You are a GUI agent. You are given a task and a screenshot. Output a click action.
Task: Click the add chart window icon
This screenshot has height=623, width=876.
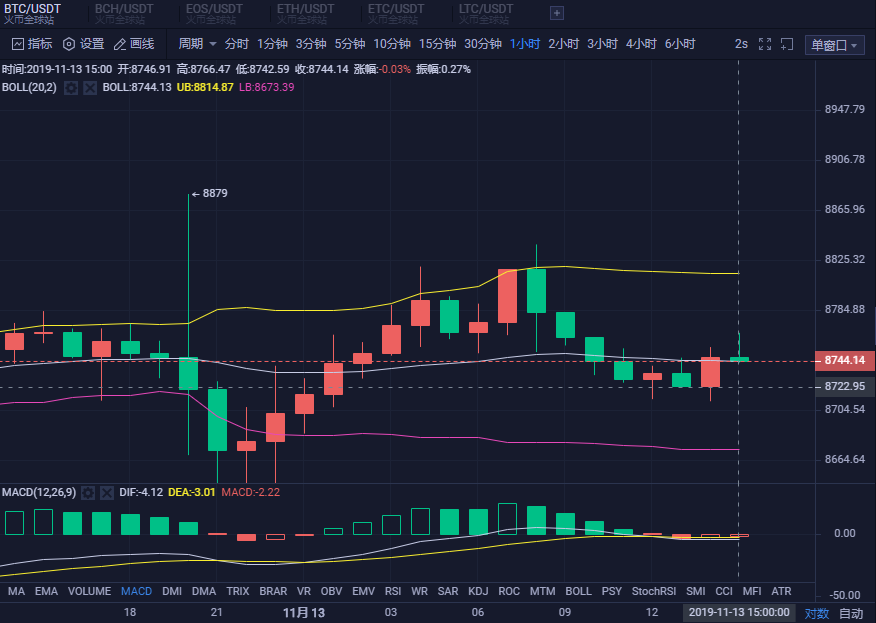pyautogui.click(x=786, y=44)
